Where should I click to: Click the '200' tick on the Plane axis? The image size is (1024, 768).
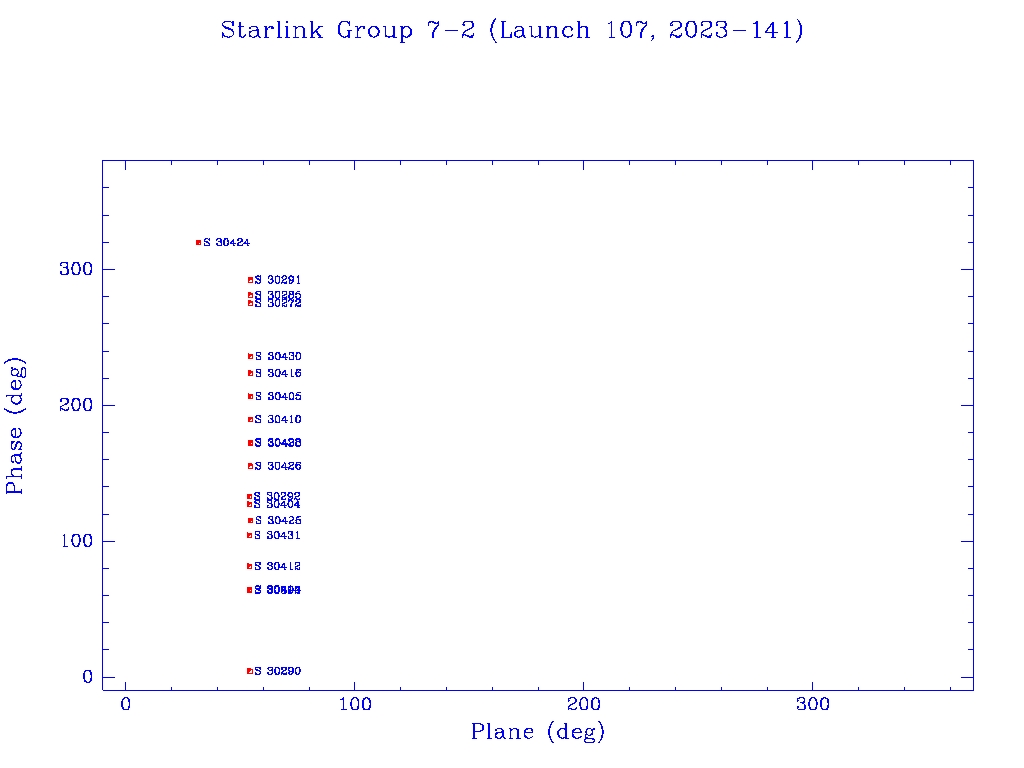point(583,704)
